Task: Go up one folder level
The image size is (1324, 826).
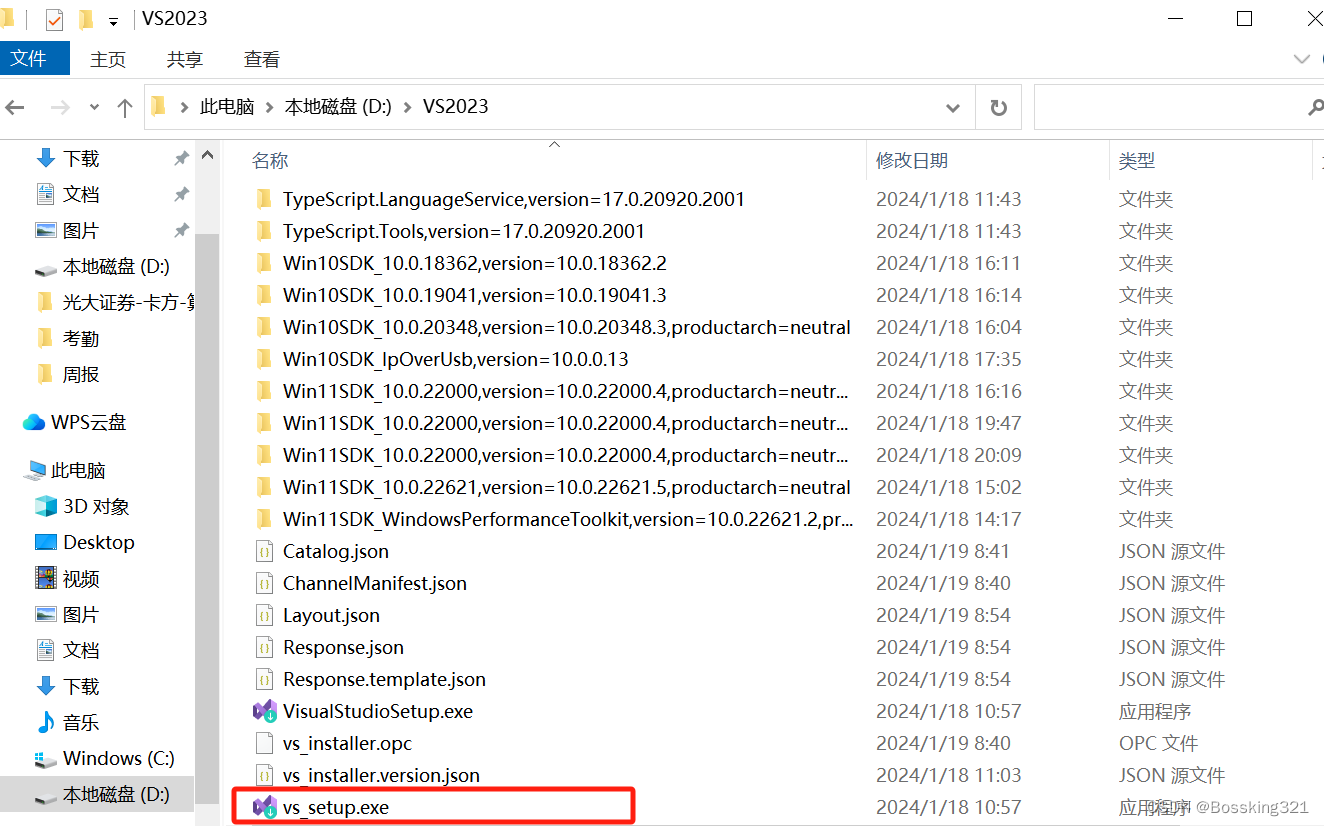Action: tap(124, 107)
